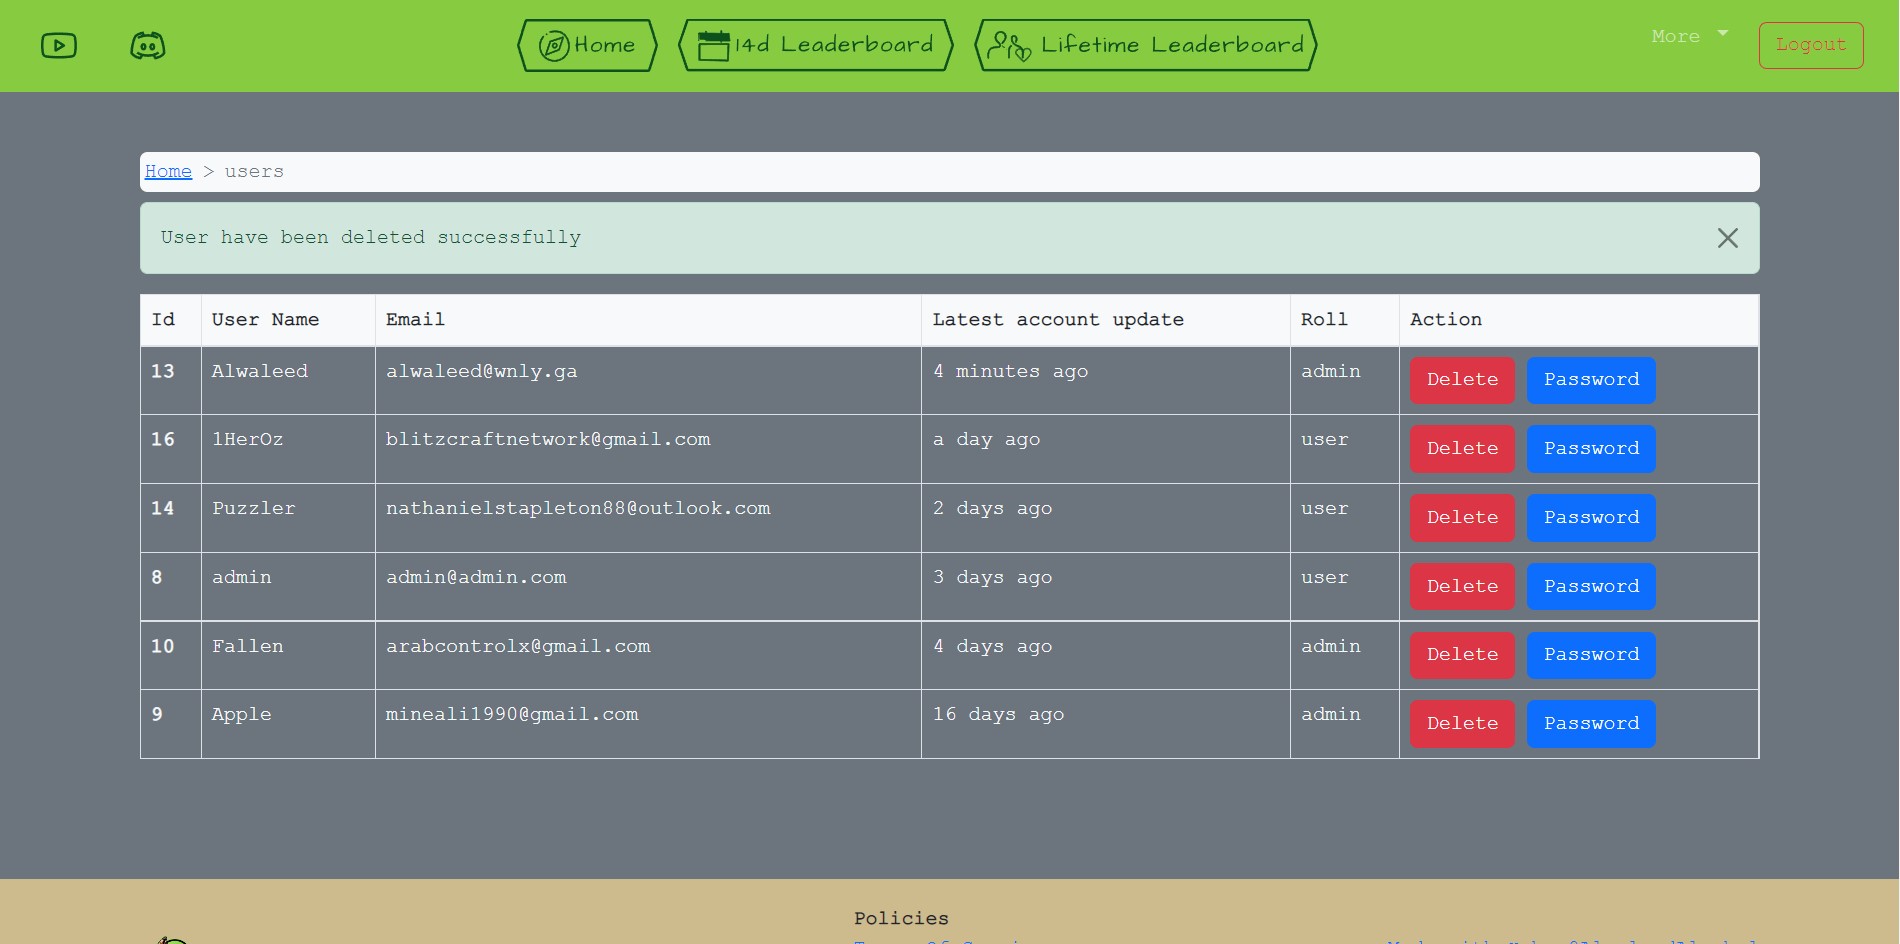Click username Fallen

pos(247,647)
